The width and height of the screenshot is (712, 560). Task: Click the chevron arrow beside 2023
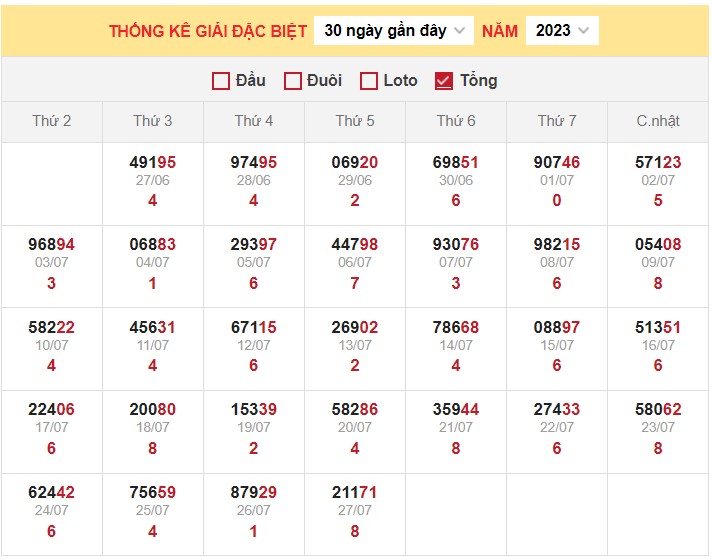584,30
